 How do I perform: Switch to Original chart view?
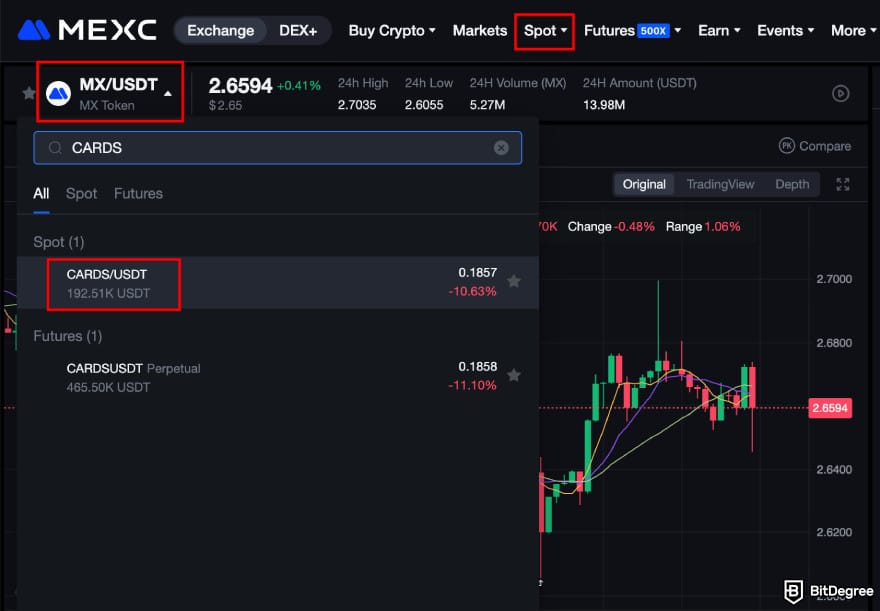click(x=644, y=184)
